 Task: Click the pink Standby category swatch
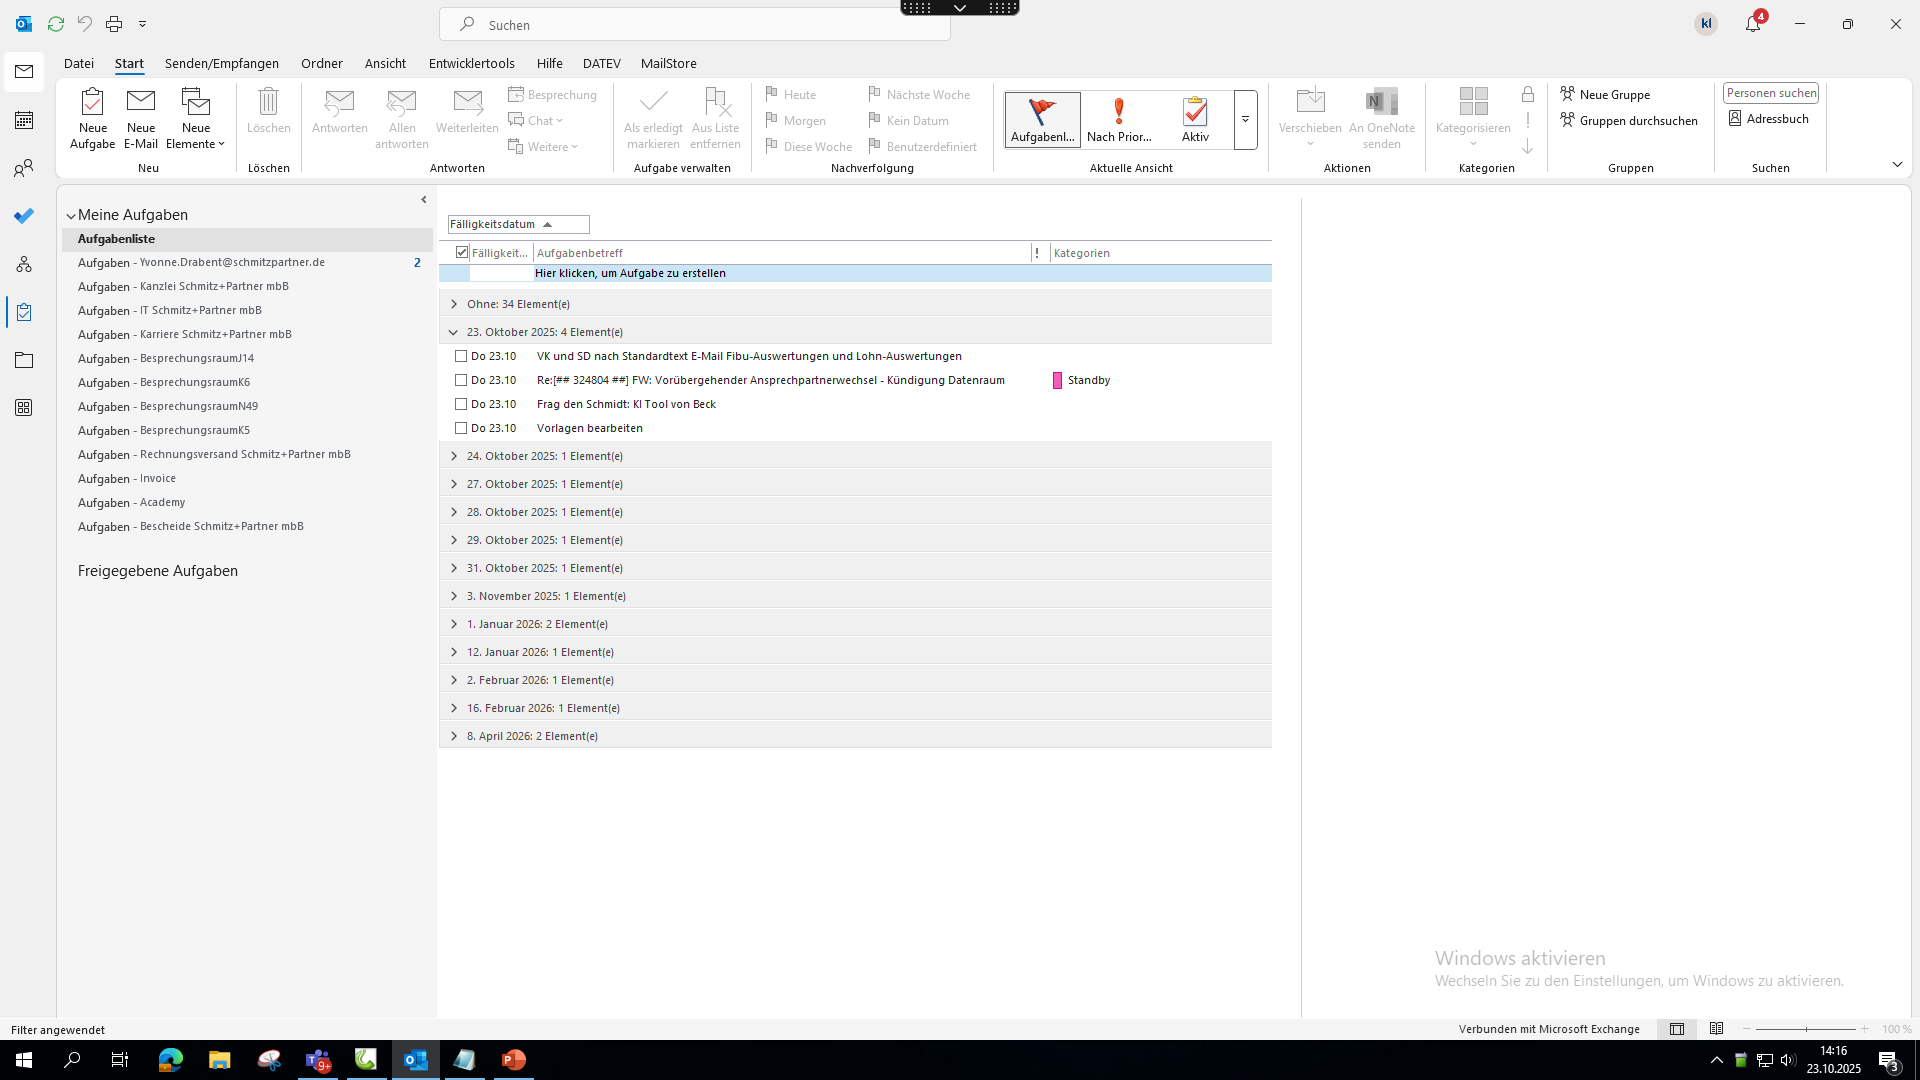click(x=1057, y=380)
